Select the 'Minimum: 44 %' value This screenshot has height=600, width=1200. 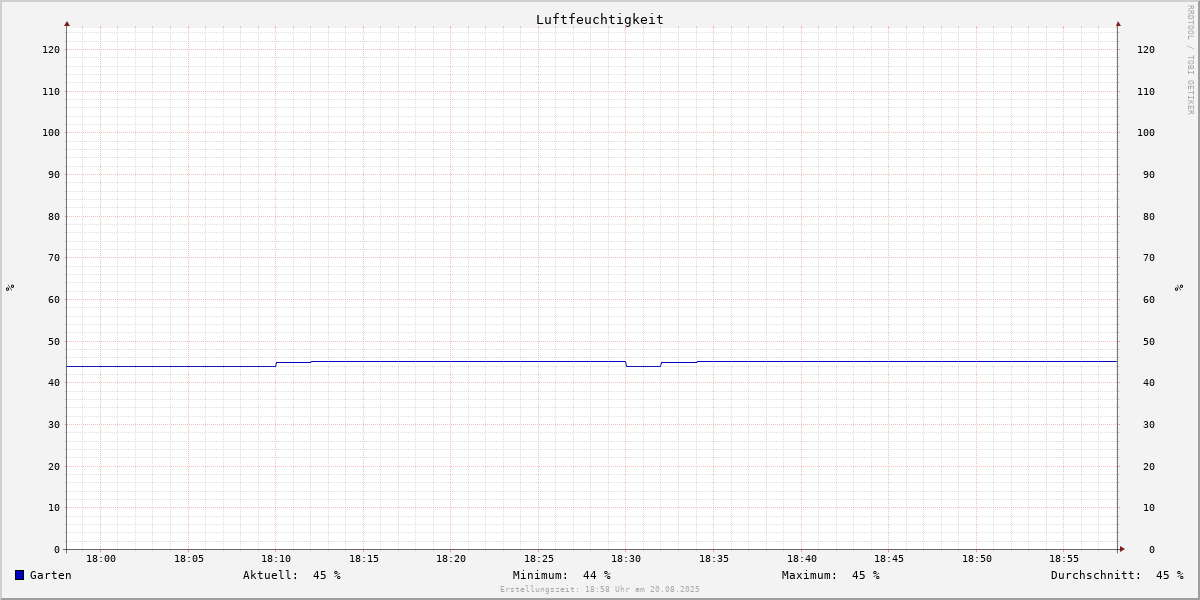(562, 575)
